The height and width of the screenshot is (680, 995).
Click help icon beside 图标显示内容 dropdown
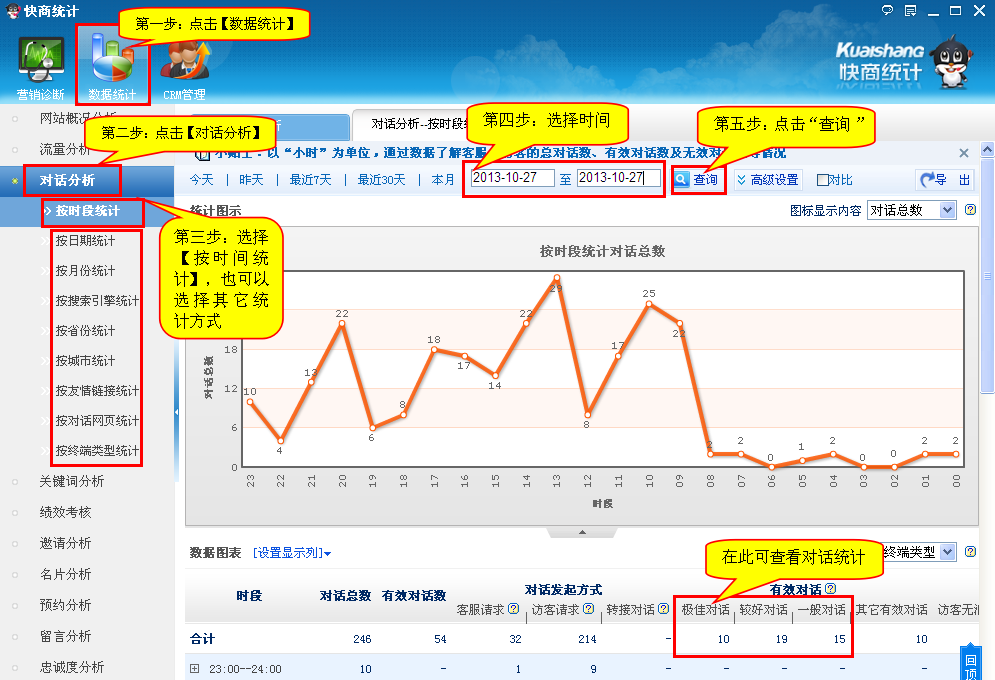click(970, 210)
